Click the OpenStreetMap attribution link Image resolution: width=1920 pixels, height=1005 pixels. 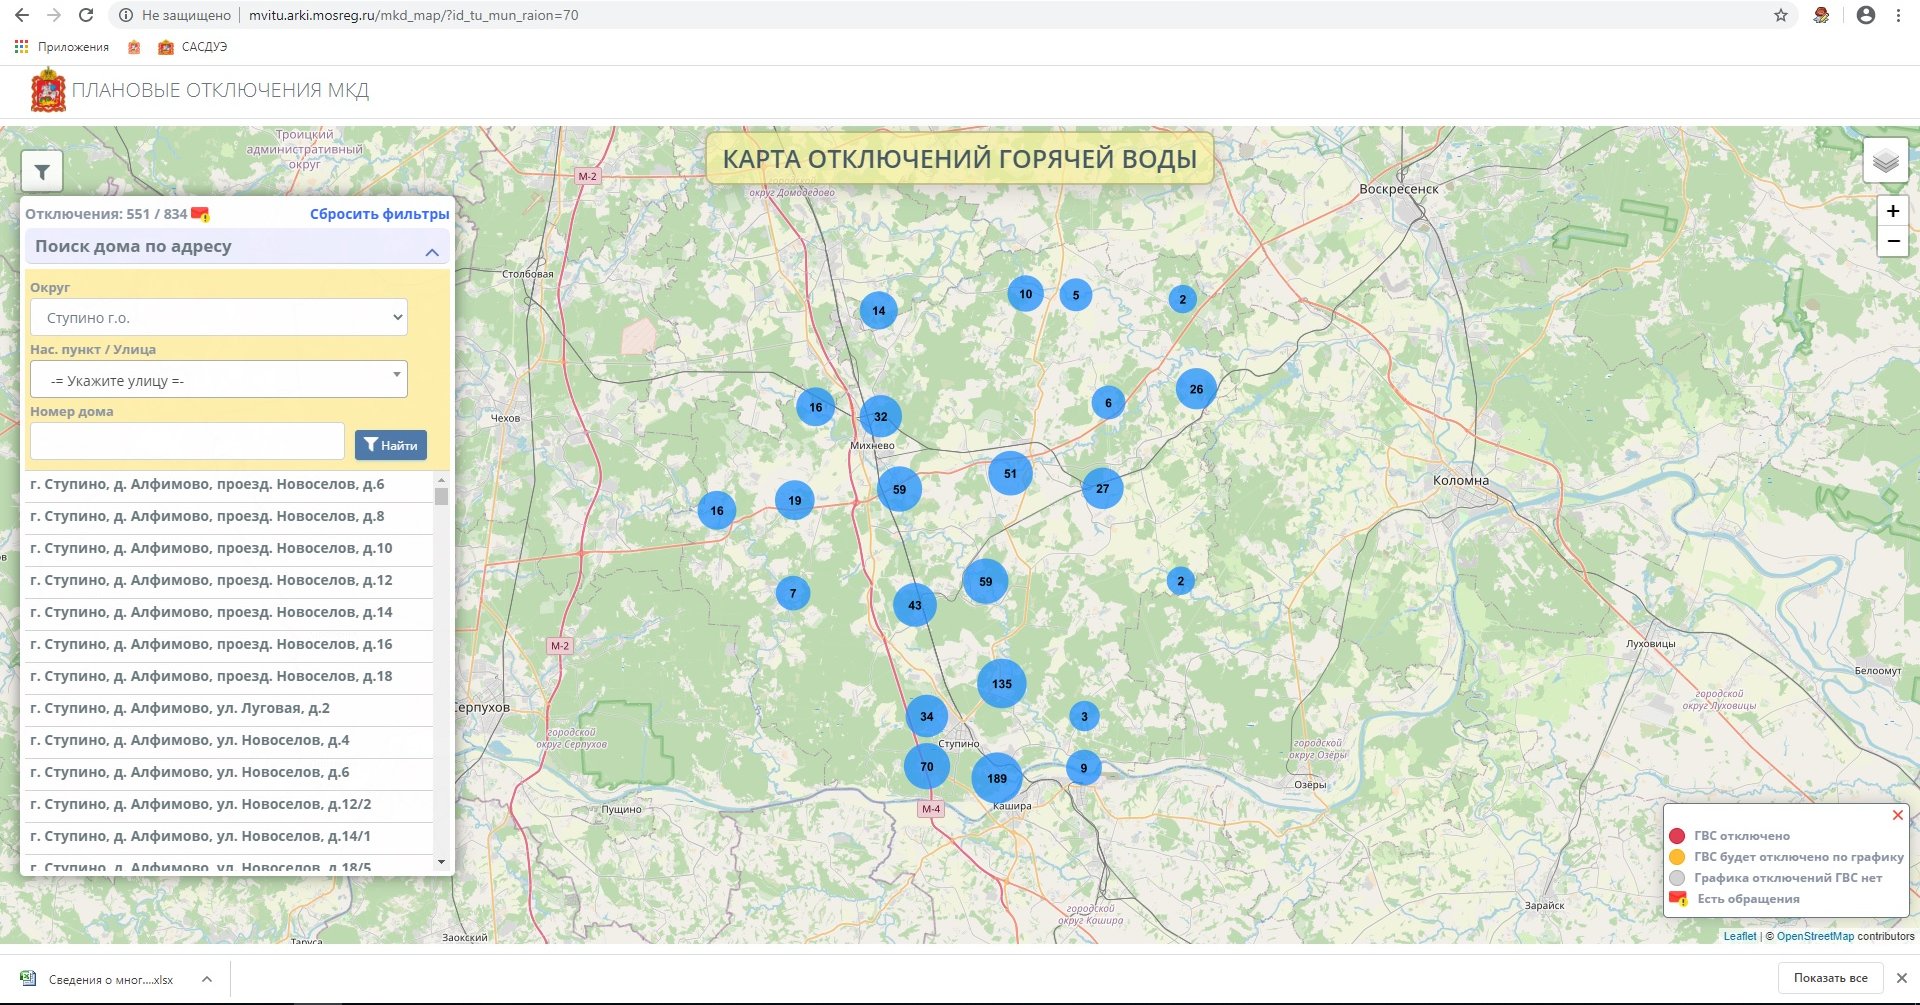1815,936
